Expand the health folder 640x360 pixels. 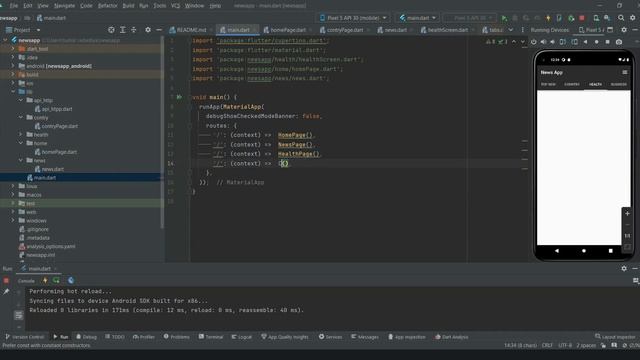point(21,134)
